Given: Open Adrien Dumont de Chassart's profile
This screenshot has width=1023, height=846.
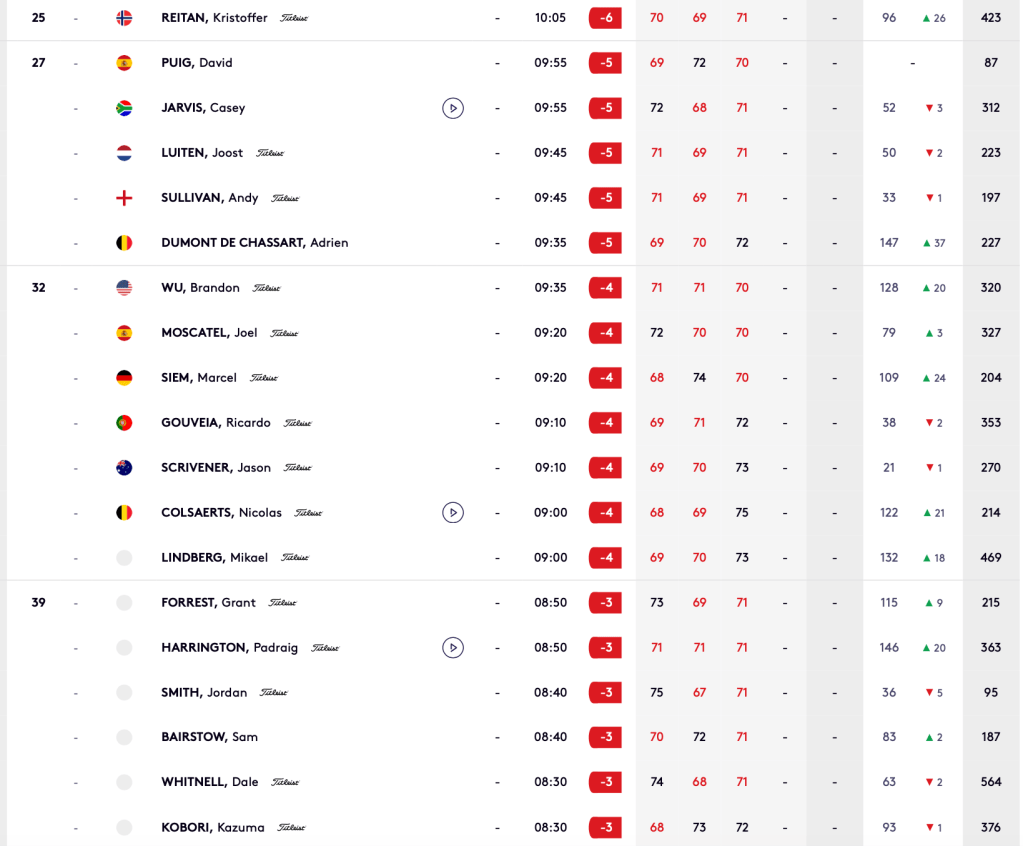Looking at the screenshot, I should click(x=254, y=243).
